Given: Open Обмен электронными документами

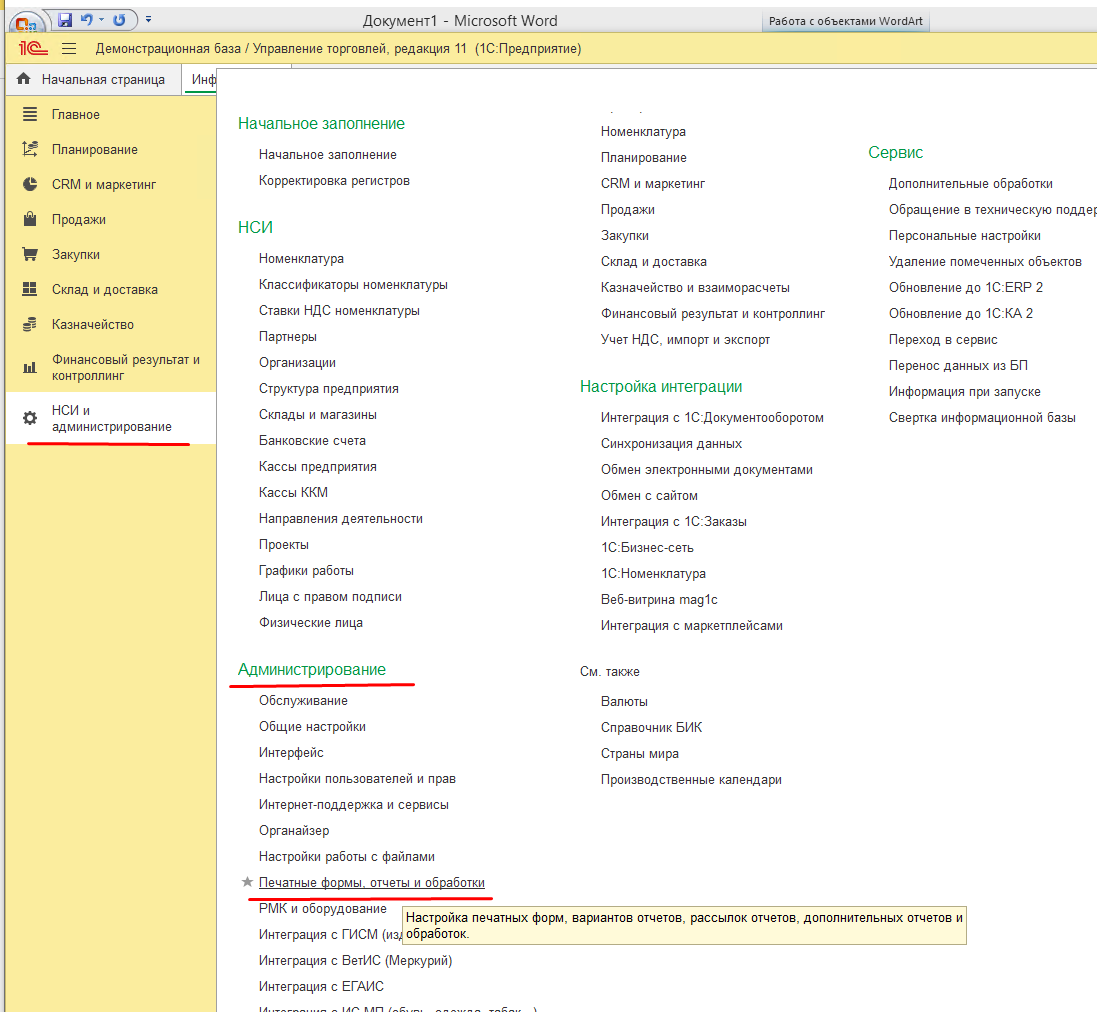Looking at the screenshot, I should tap(707, 469).
